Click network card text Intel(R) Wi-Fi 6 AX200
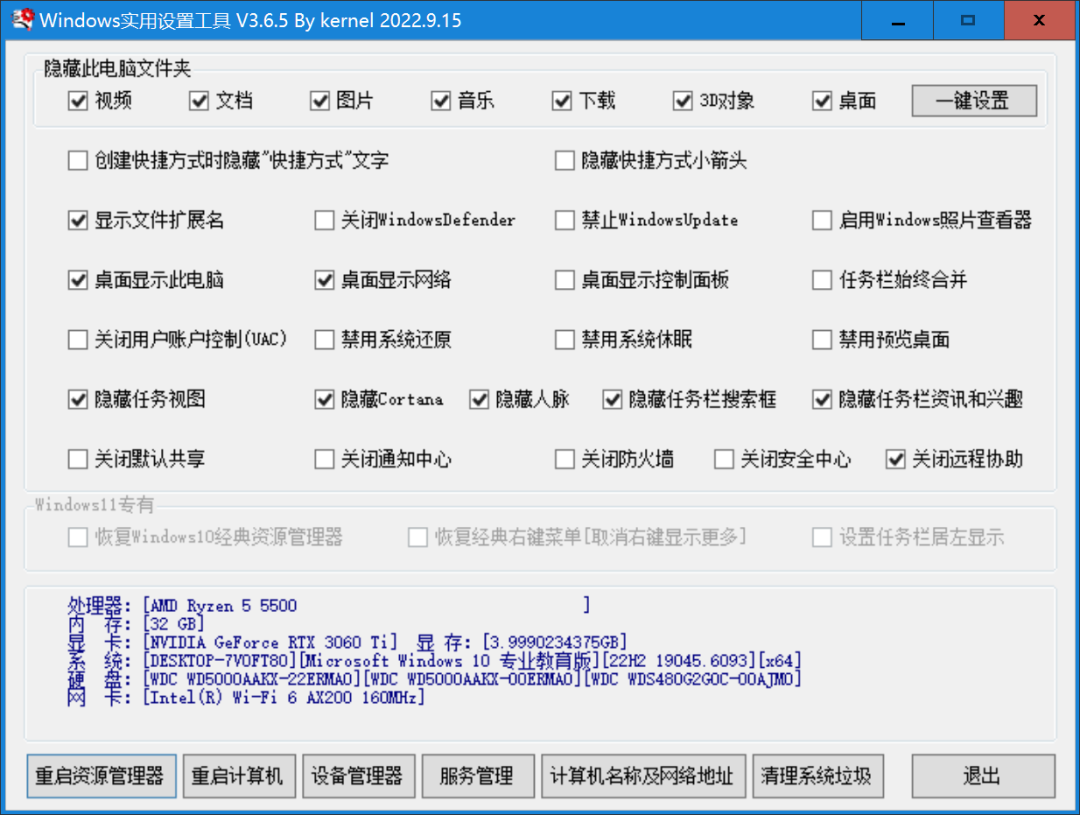Screen dimensions: 1080x815 251,698
